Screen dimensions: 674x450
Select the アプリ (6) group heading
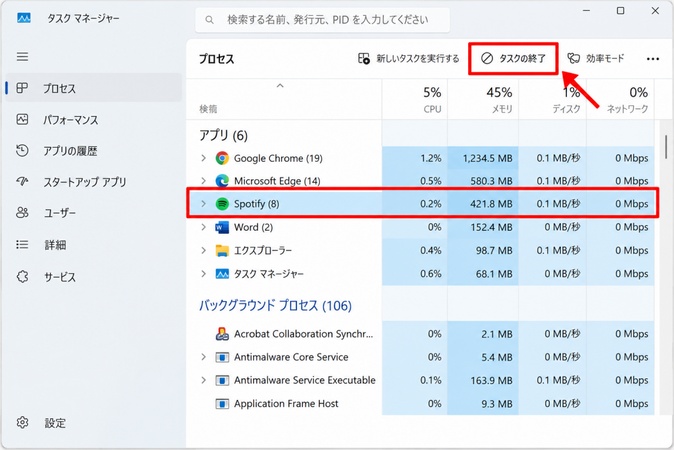[223, 135]
